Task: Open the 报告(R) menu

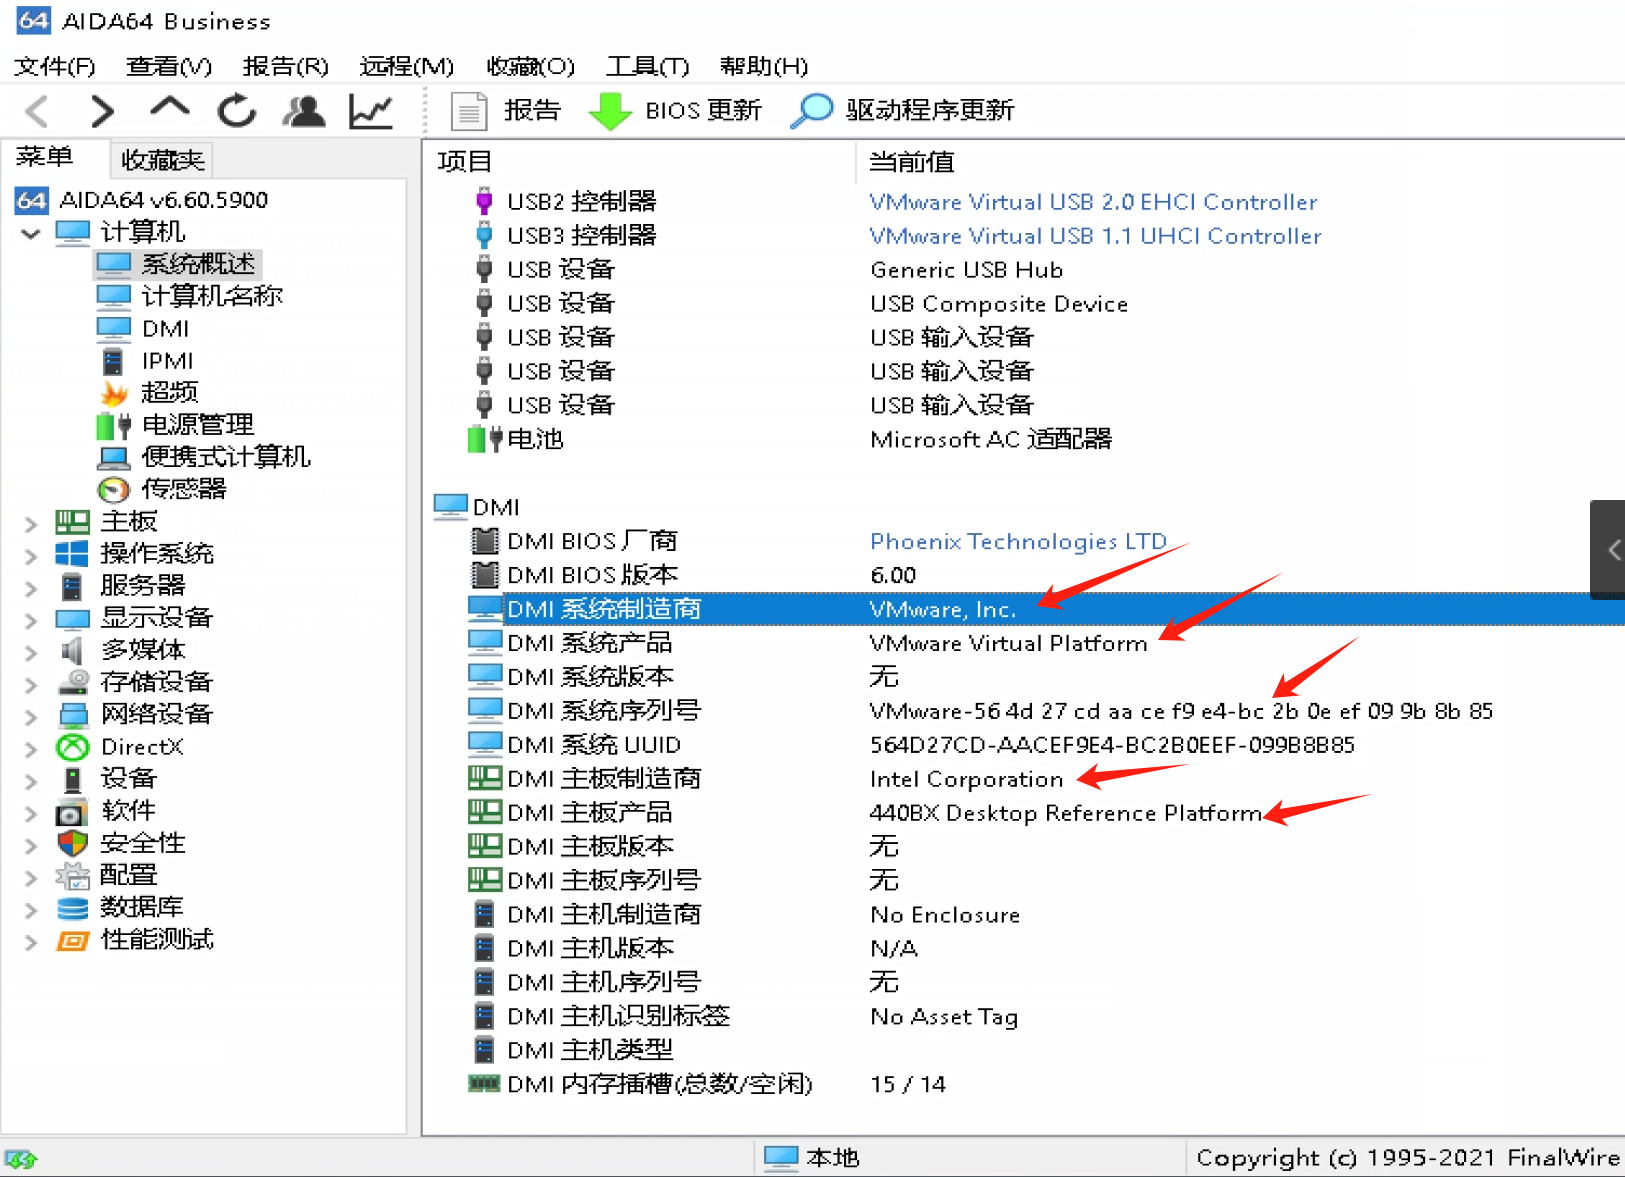Action: pyautogui.click(x=285, y=66)
